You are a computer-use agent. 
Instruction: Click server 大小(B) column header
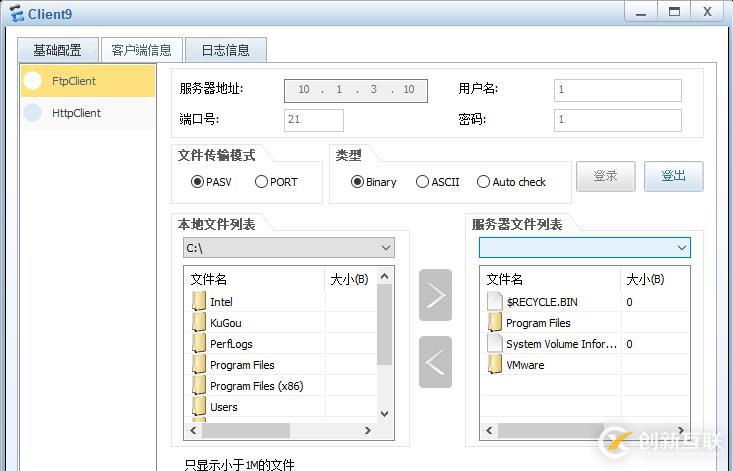point(655,279)
